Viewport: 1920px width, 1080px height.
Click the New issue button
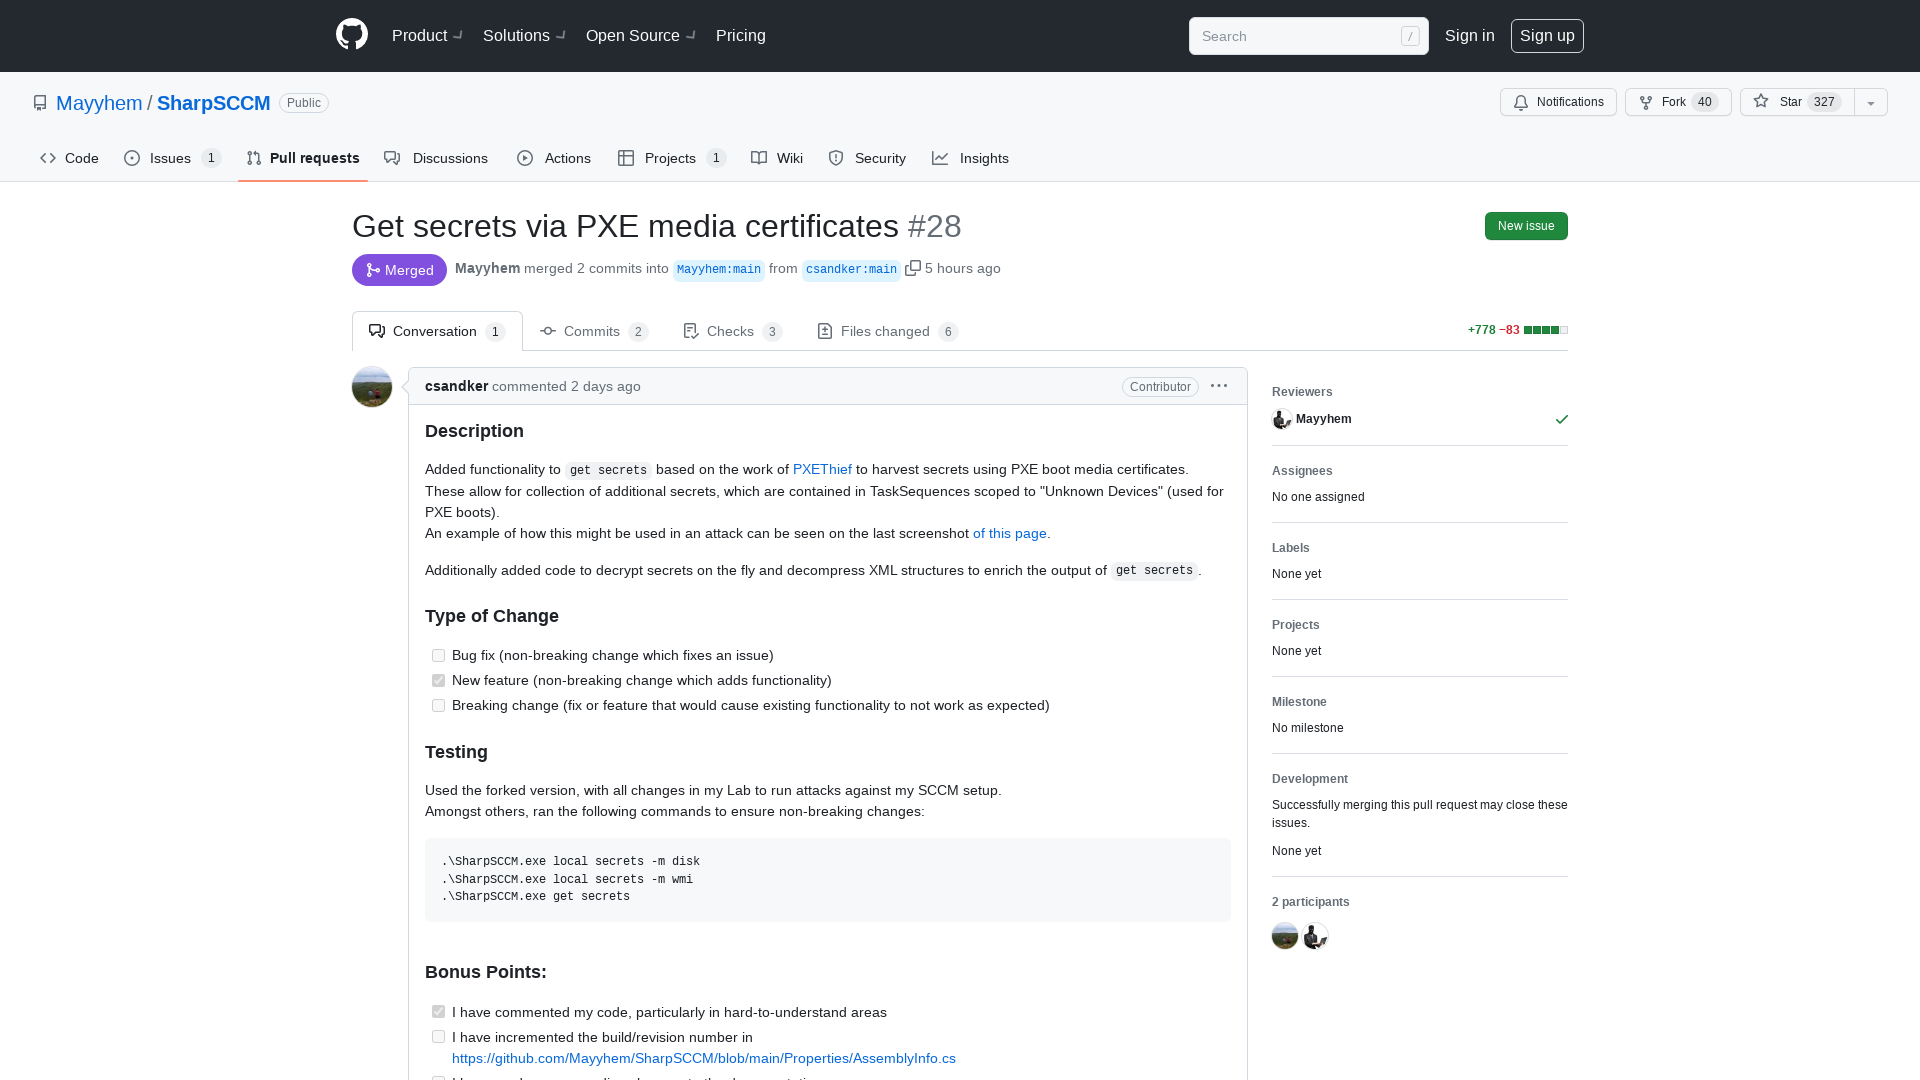(x=1526, y=226)
